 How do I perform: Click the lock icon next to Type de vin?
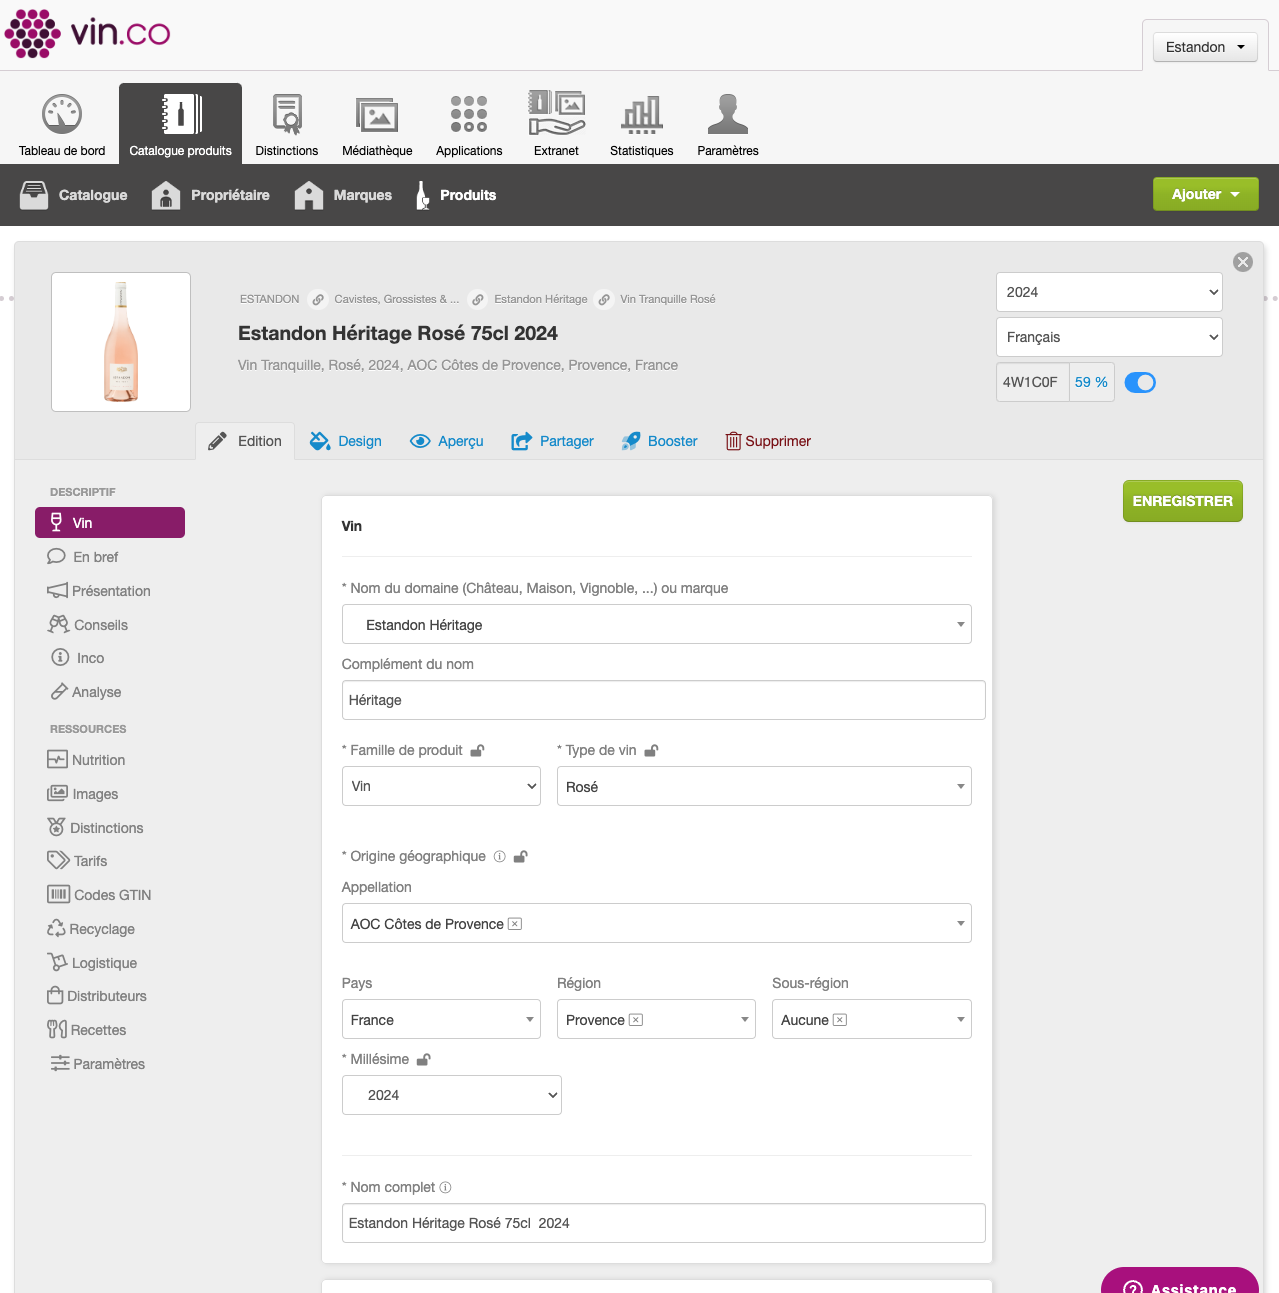click(651, 751)
